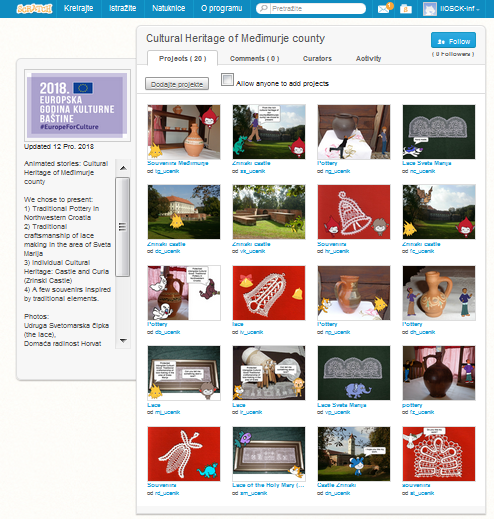This screenshot has height=519, width=494.
Task: Open lace bobbins thumbnail with monkey
Action: (x=269, y=373)
